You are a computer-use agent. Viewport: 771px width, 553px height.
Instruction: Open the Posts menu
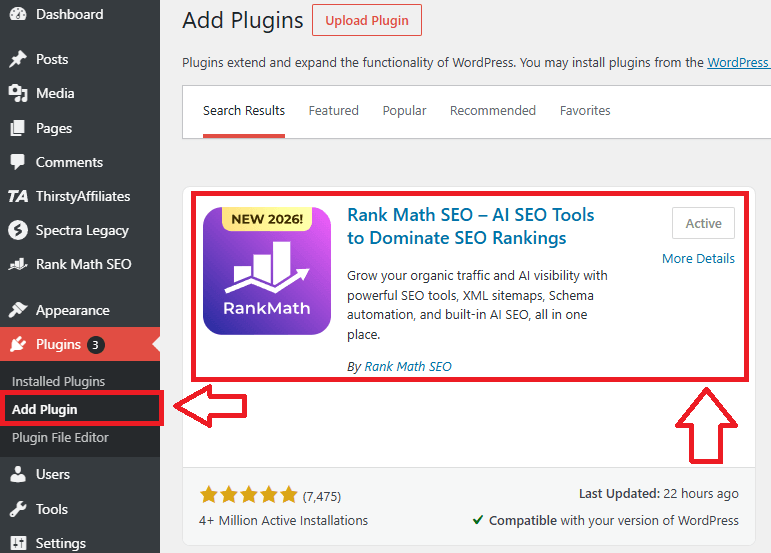tap(80, 59)
